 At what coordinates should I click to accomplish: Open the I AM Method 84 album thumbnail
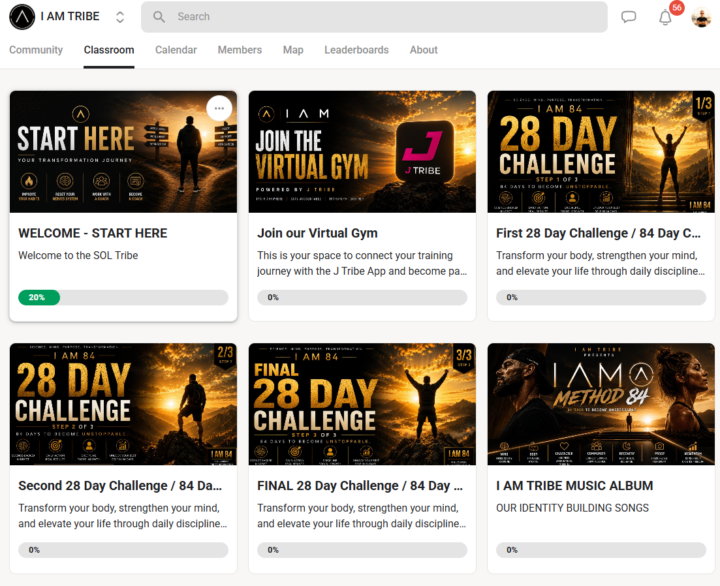(601, 404)
